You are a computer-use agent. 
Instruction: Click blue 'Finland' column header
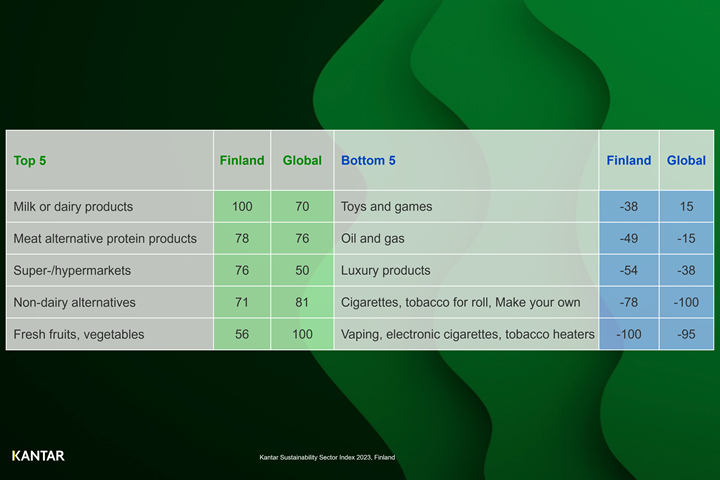tap(629, 160)
